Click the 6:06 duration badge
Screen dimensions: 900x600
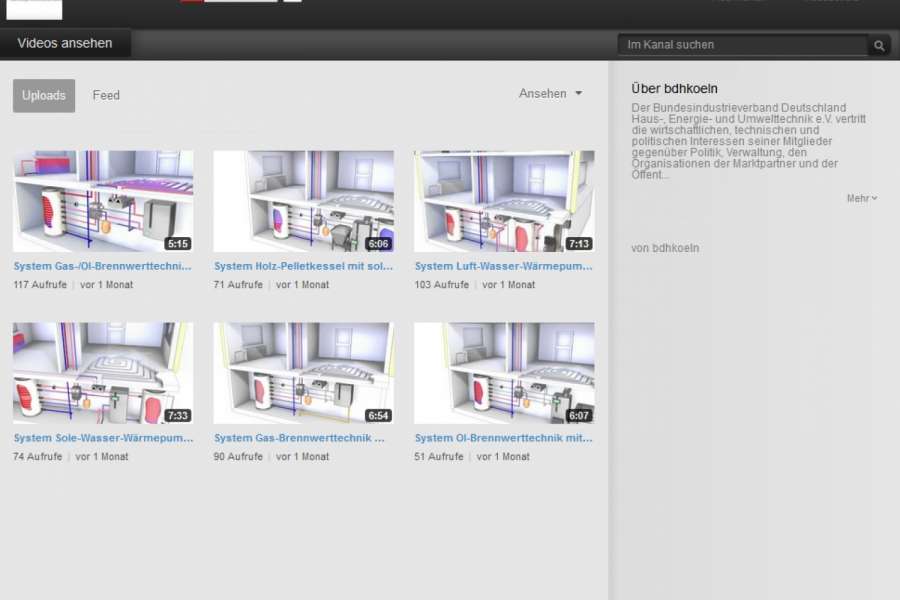click(x=378, y=243)
